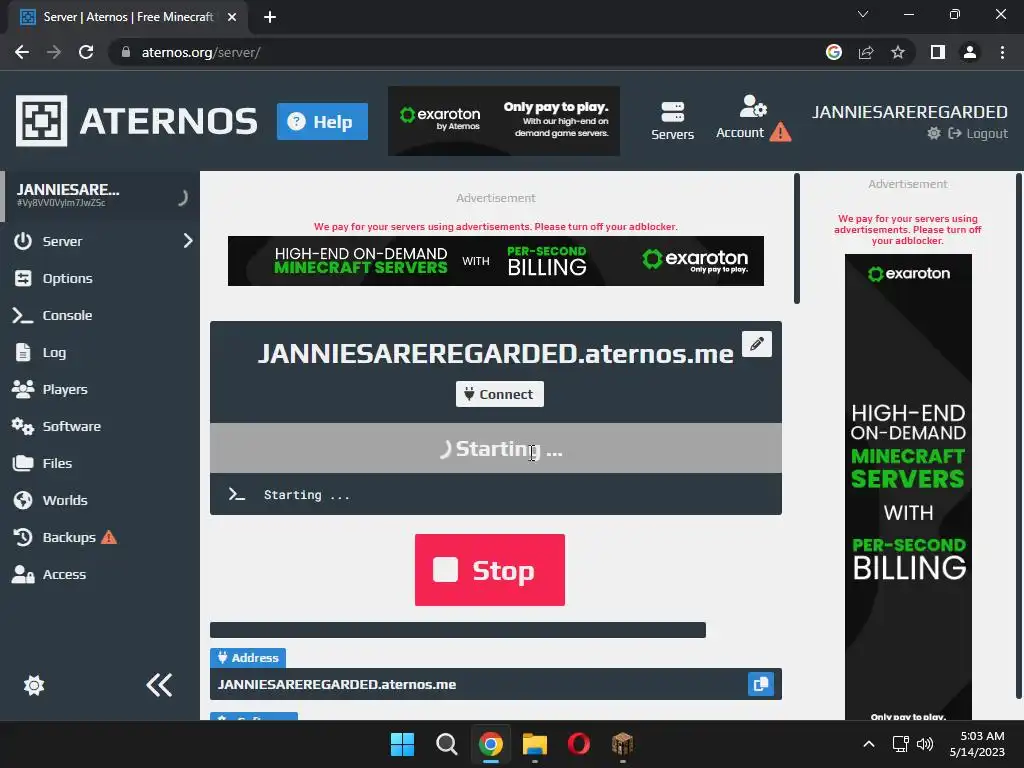Click the exaroton header advertisement banner

504,121
